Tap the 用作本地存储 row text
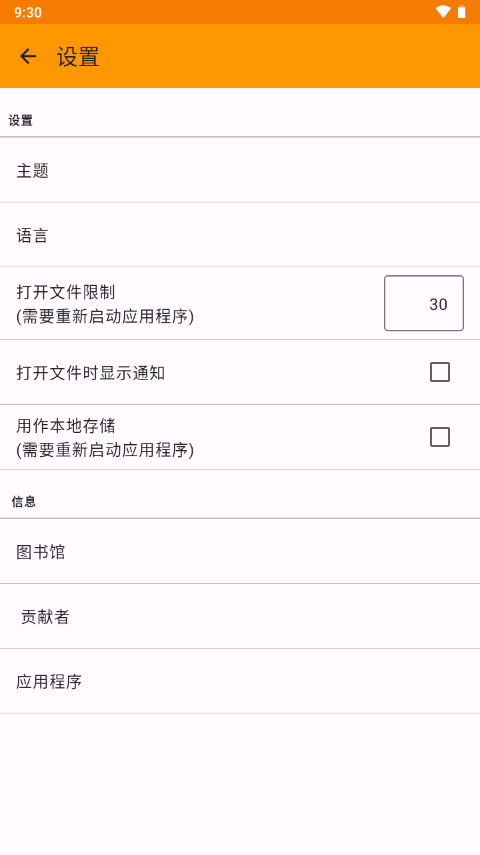The width and height of the screenshot is (480, 855). (x=65, y=425)
